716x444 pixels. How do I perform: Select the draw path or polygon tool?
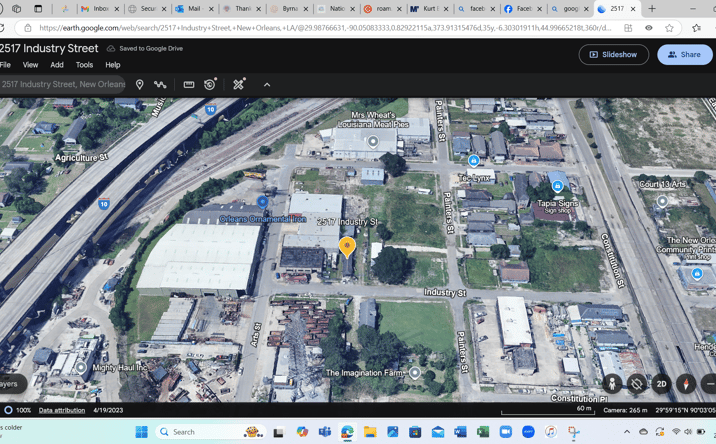click(160, 85)
